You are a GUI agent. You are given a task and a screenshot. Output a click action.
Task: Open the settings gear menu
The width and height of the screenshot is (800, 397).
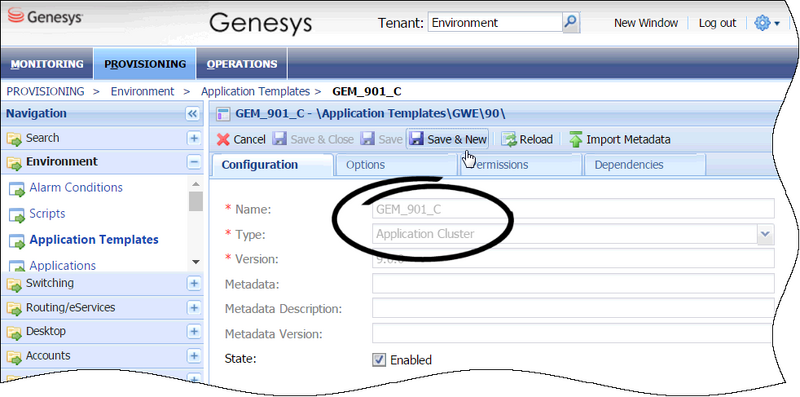pos(766,23)
